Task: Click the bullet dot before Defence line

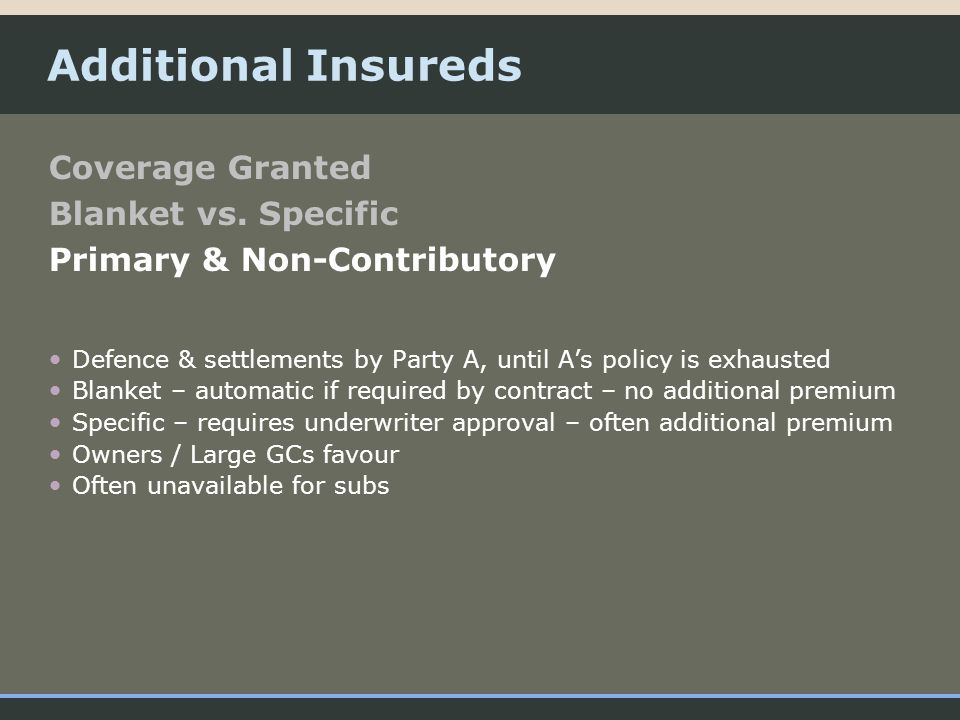Action: pyautogui.click(x=56, y=359)
